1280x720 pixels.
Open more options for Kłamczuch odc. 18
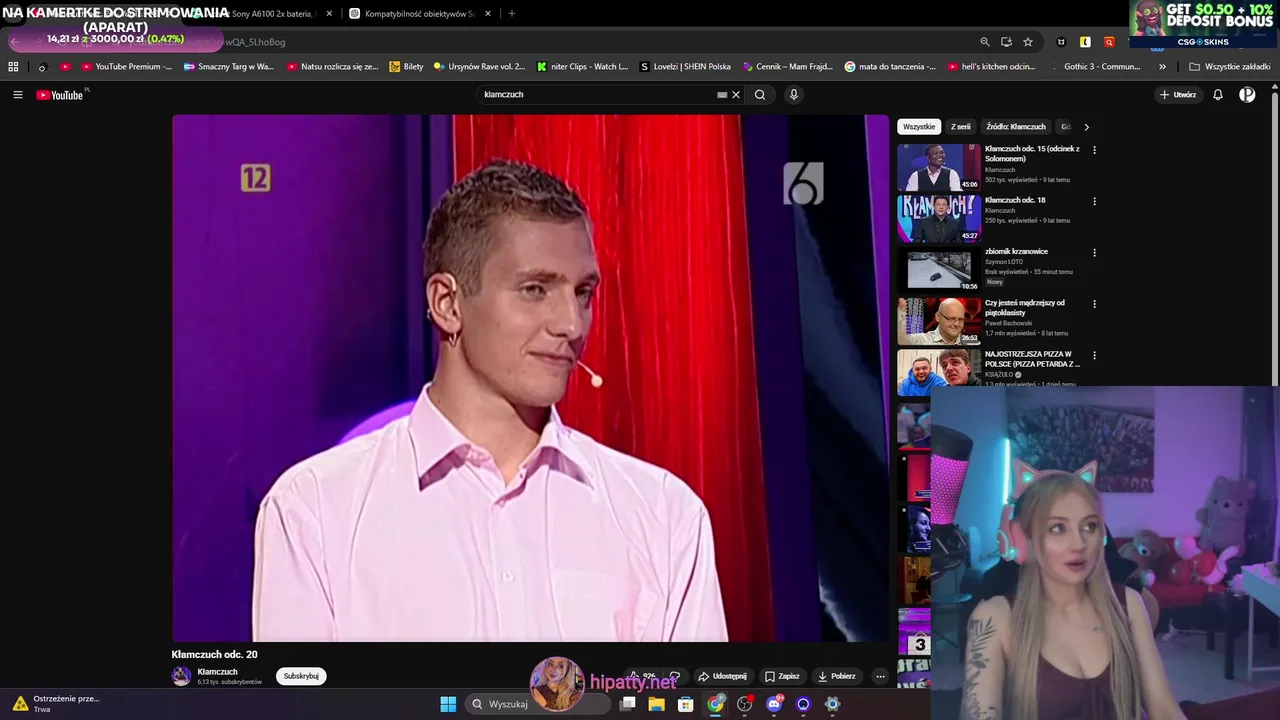[1094, 201]
